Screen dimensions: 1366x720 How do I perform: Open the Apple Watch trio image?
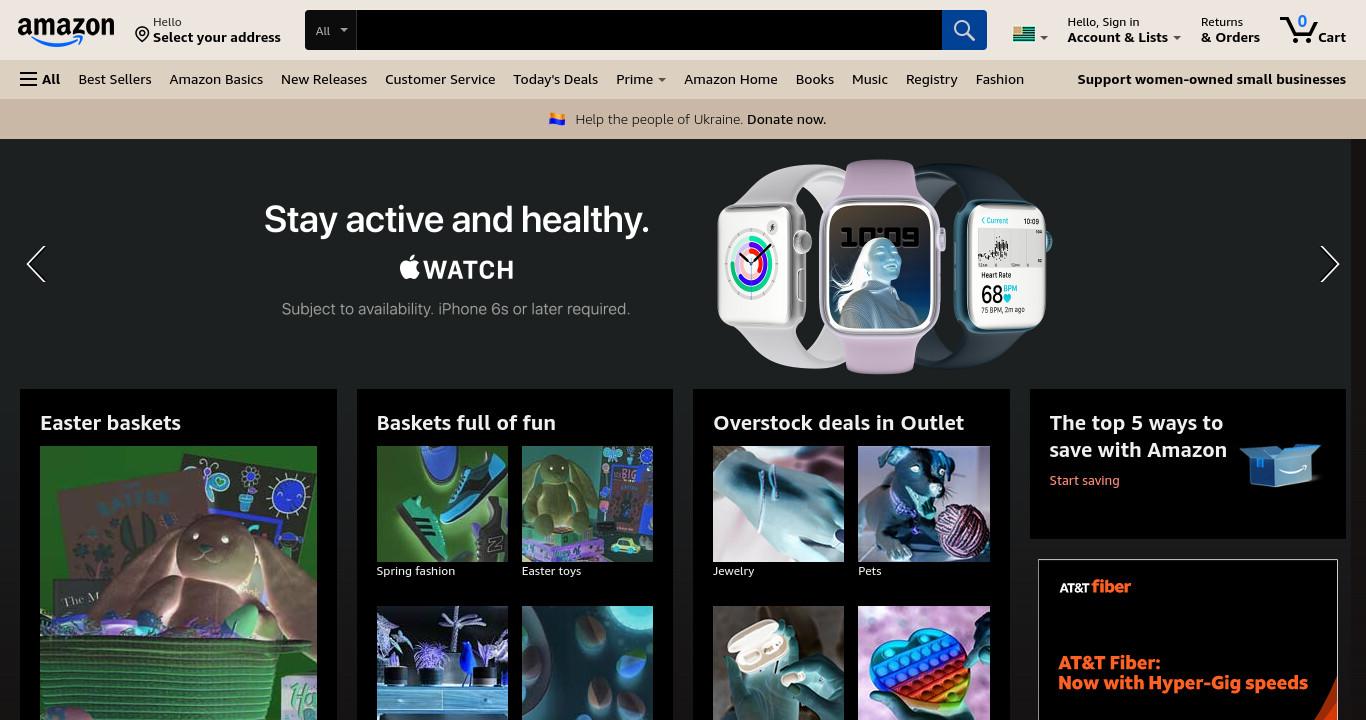tap(884, 266)
